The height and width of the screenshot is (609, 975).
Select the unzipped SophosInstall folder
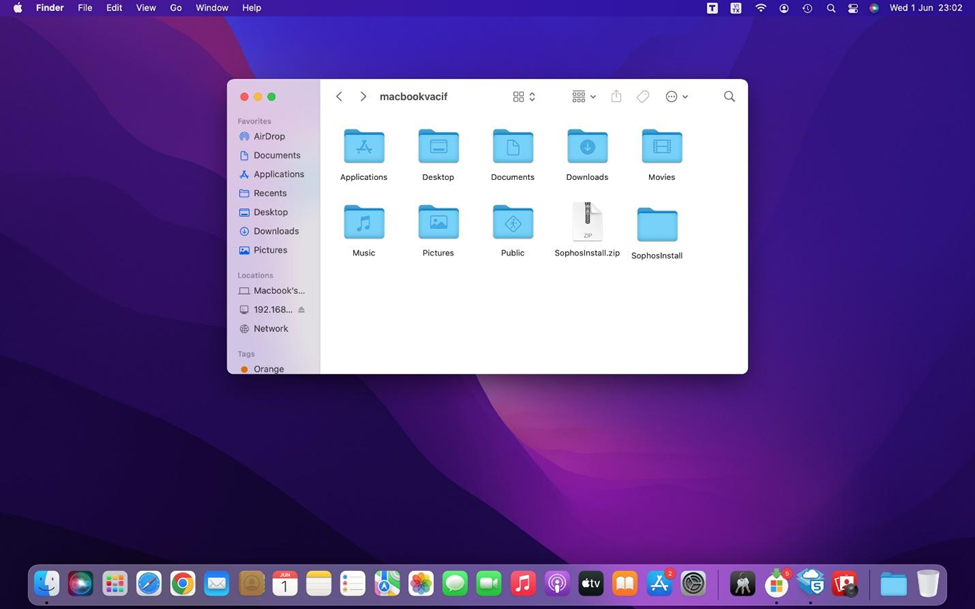click(x=657, y=225)
